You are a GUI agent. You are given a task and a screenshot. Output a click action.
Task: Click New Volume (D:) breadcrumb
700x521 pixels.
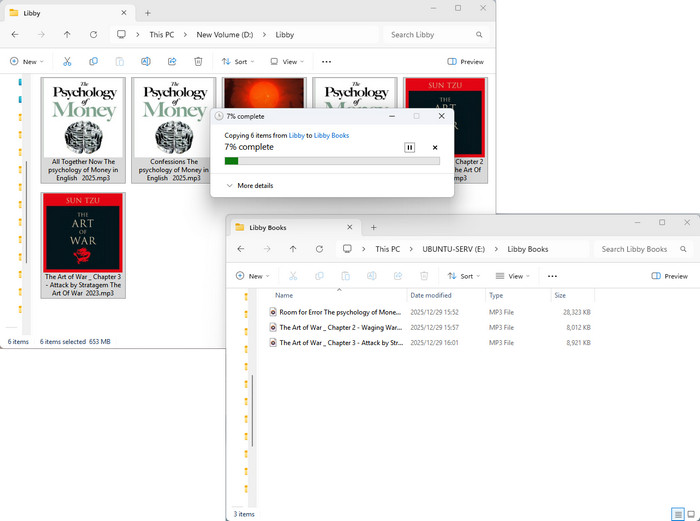coord(225,34)
